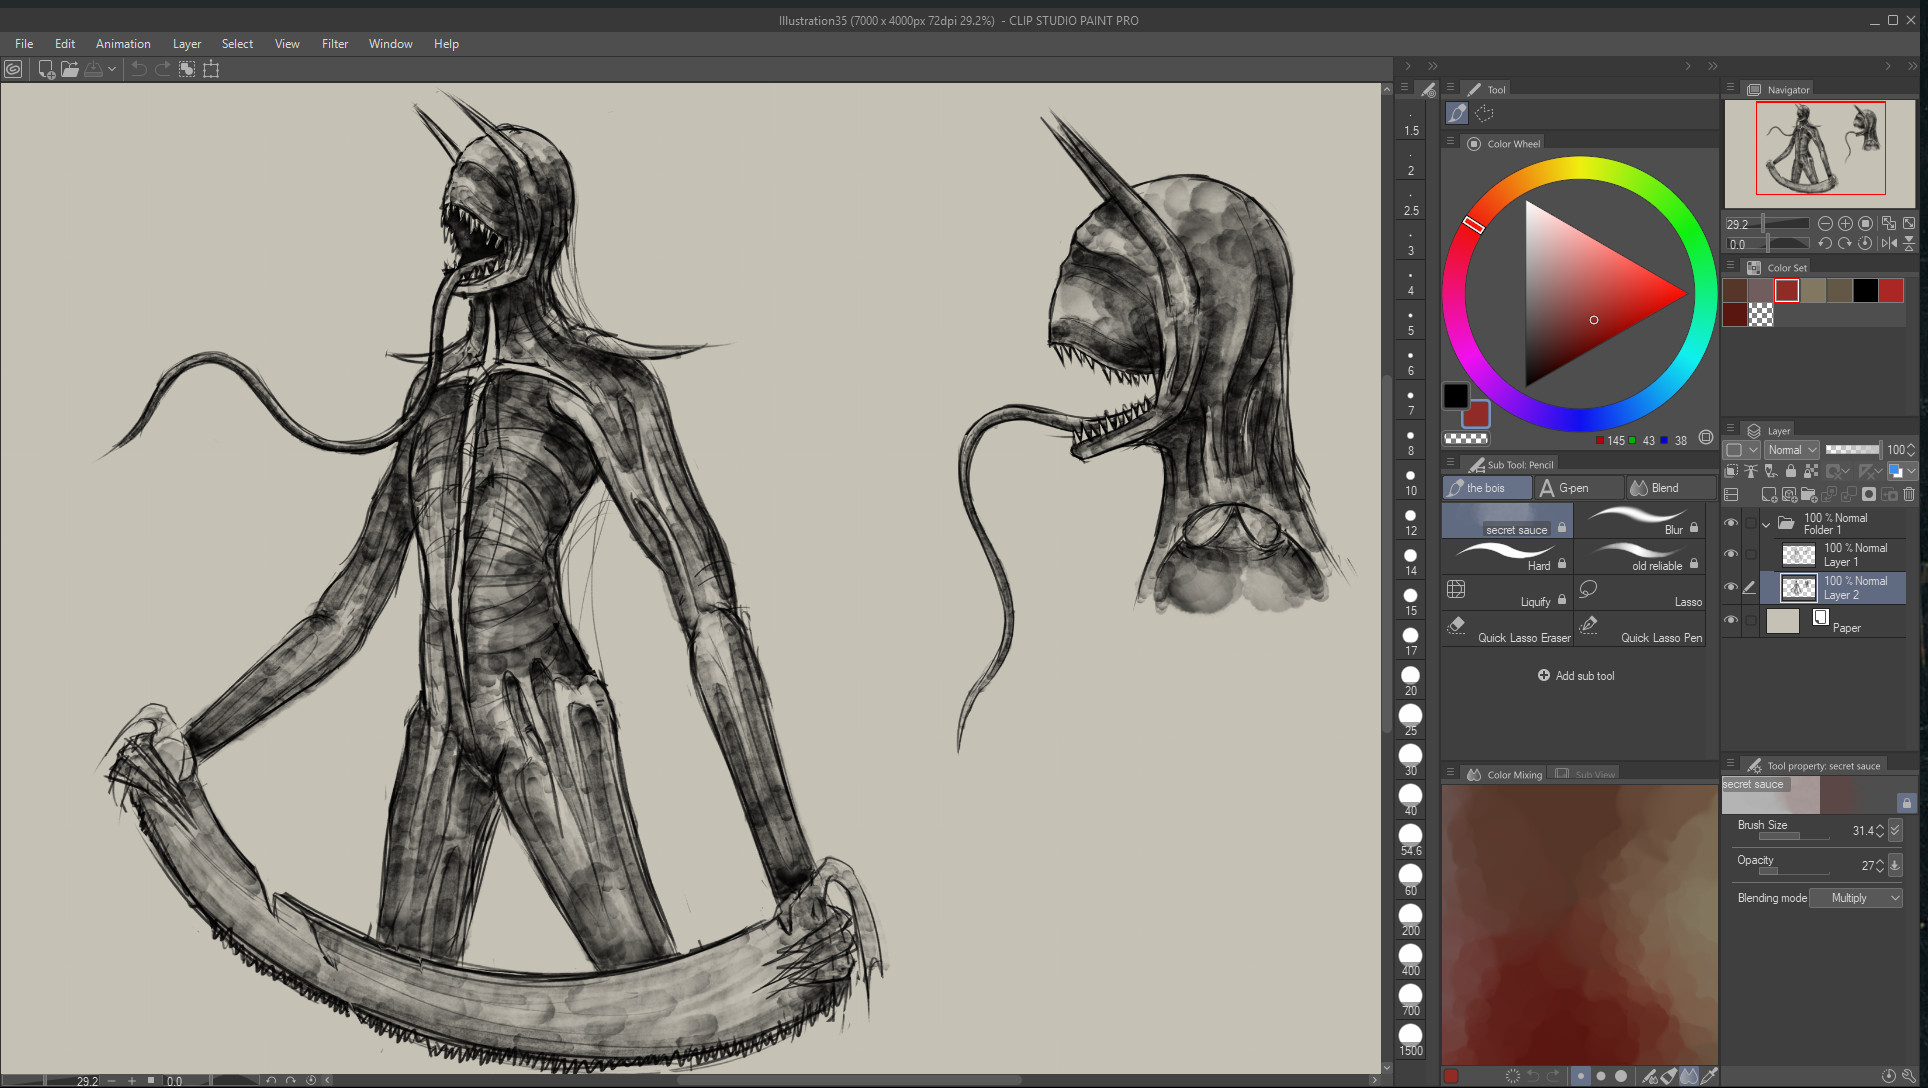Switch to the G-pen tab
This screenshot has width=1928, height=1088.
(1578, 488)
